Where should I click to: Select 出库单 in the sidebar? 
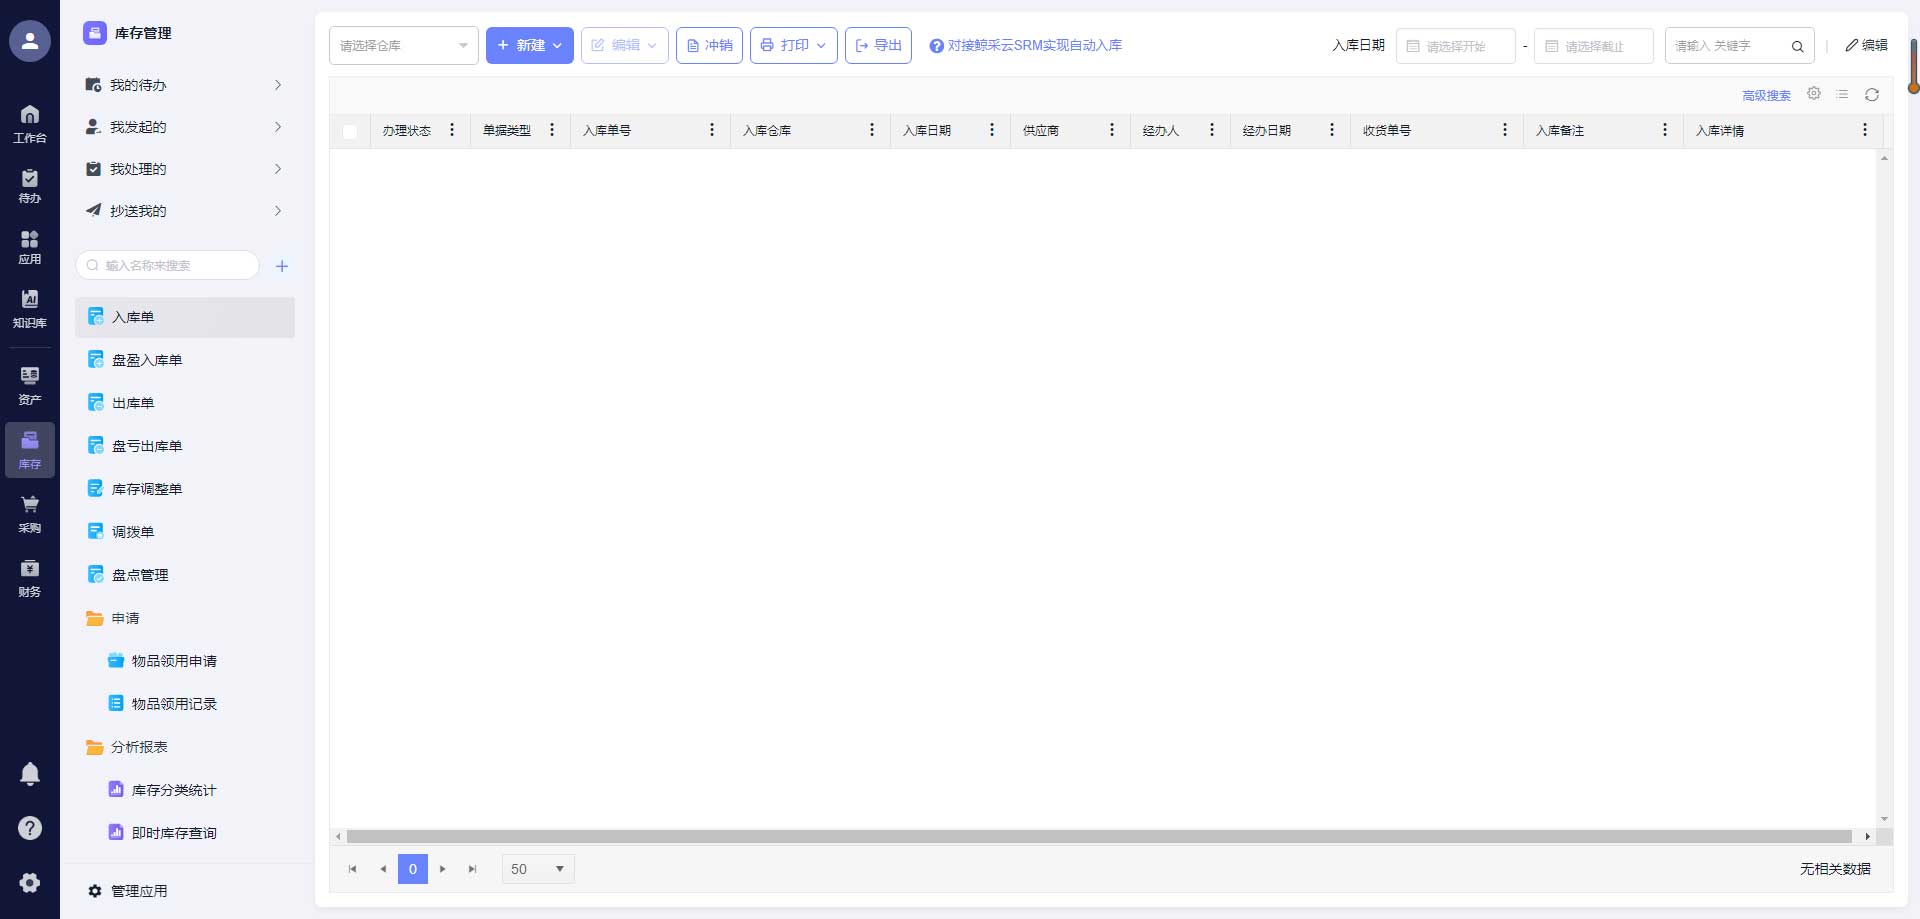133,403
